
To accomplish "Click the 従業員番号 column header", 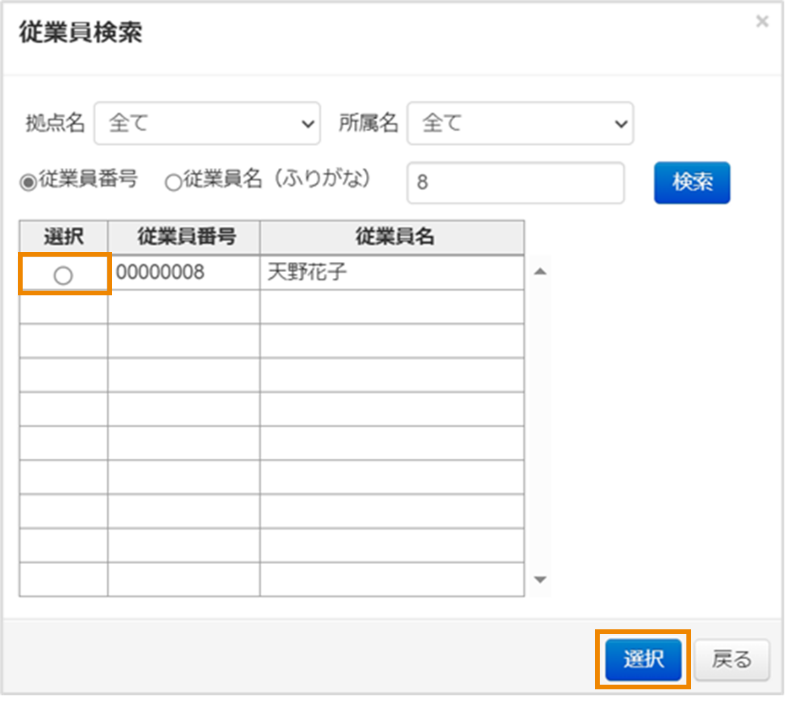I will tap(184, 237).
